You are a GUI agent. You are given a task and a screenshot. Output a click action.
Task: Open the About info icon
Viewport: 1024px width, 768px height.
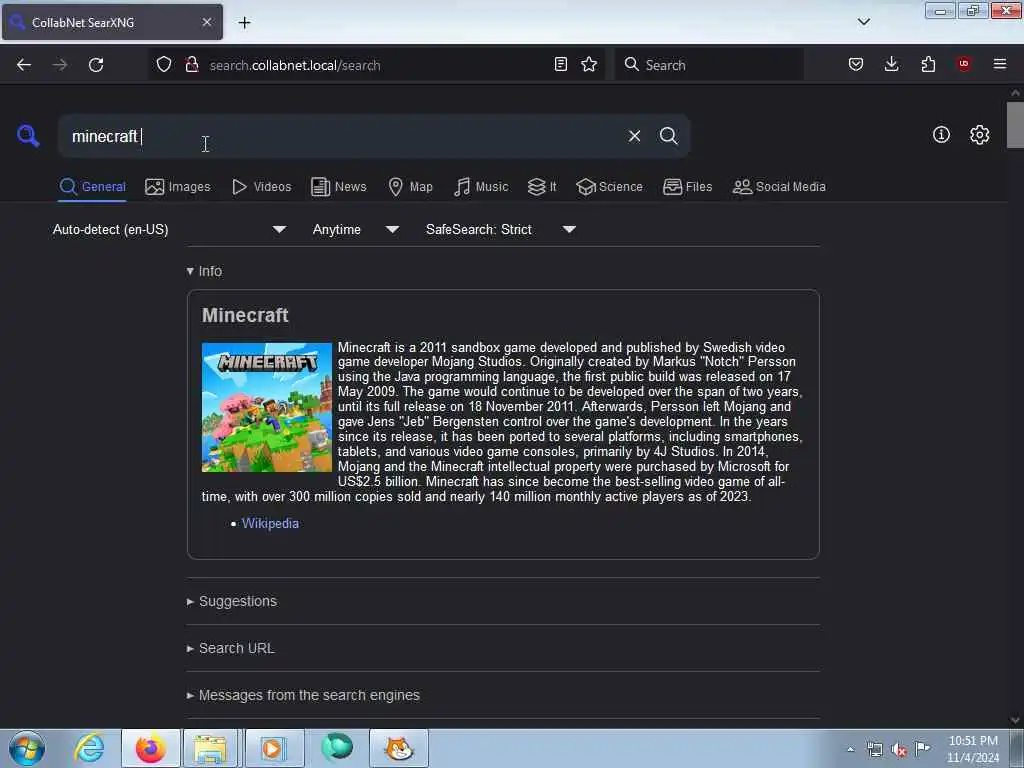[x=941, y=135]
